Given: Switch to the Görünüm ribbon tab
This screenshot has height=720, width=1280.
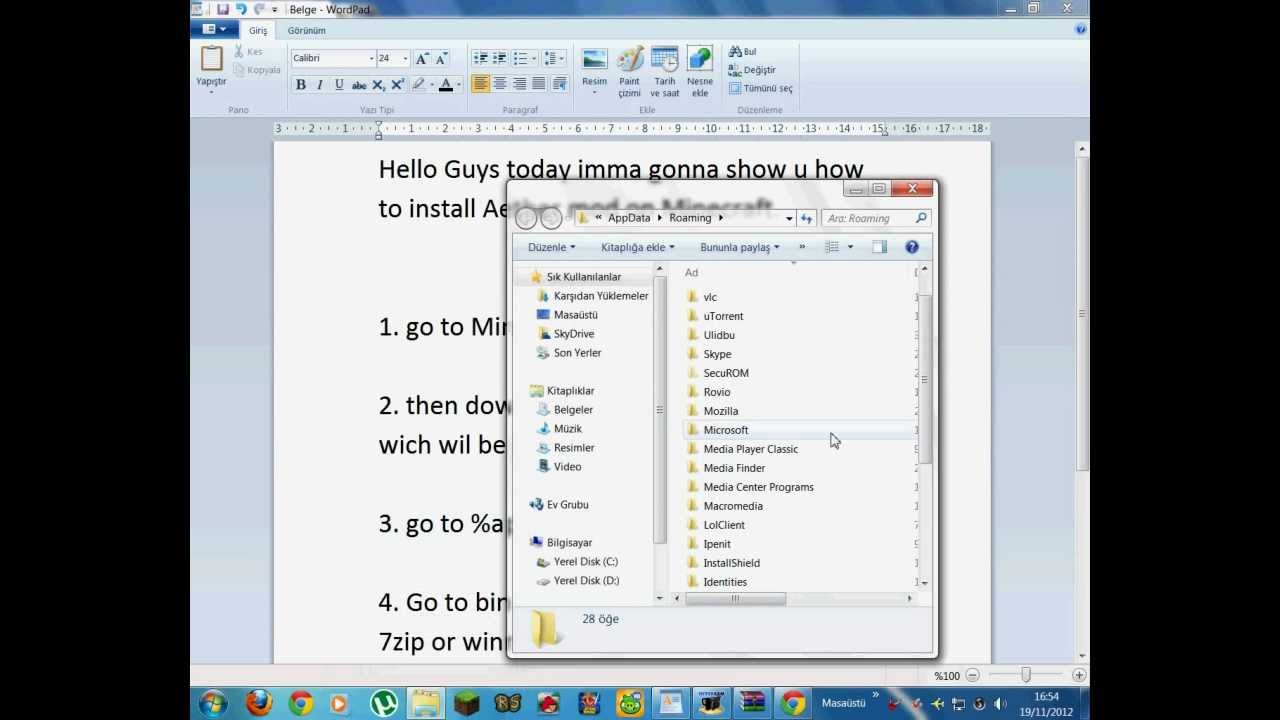Looking at the screenshot, I should click(307, 31).
